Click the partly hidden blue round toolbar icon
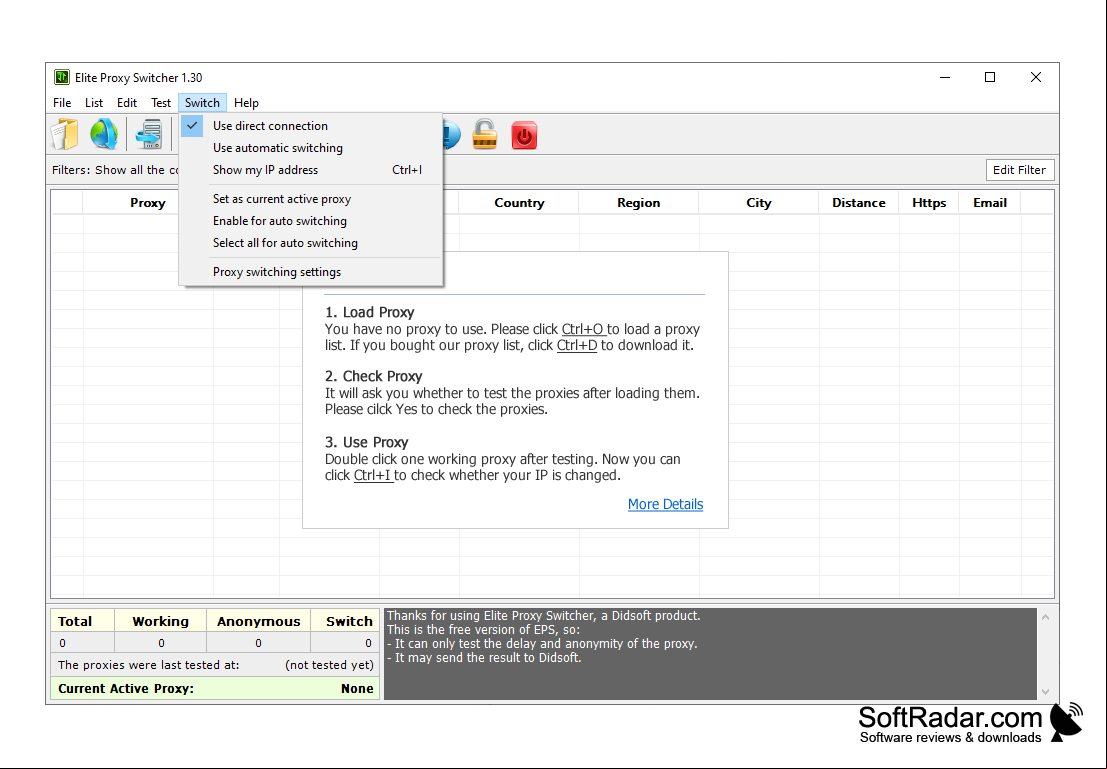1107x769 pixels. [452, 134]
